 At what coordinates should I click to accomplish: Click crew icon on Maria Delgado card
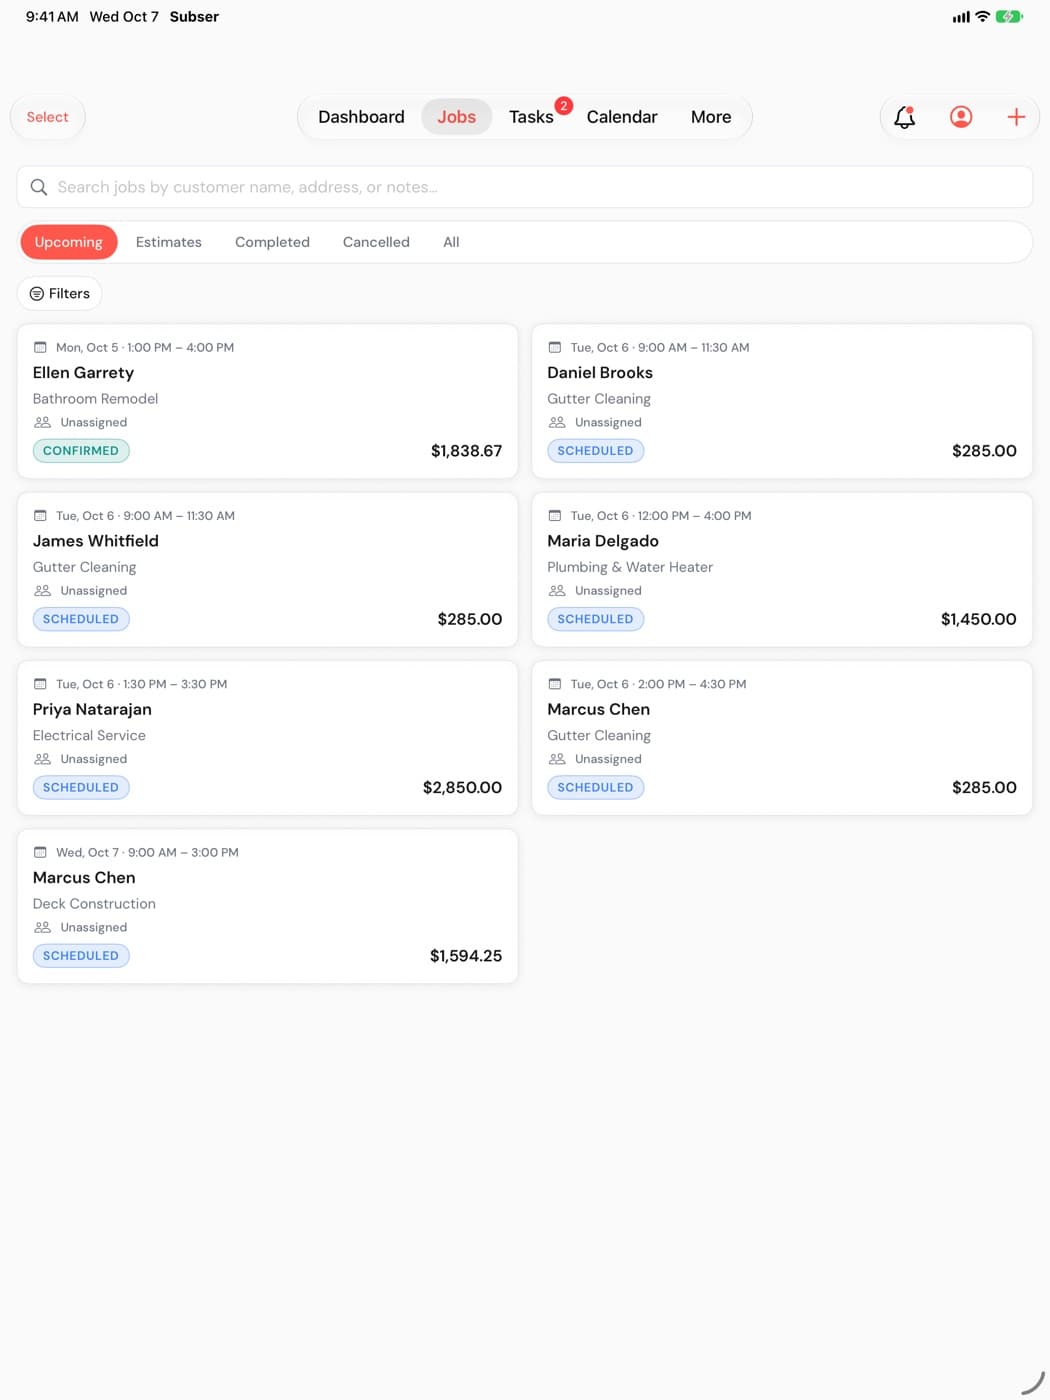pos(557,591)
